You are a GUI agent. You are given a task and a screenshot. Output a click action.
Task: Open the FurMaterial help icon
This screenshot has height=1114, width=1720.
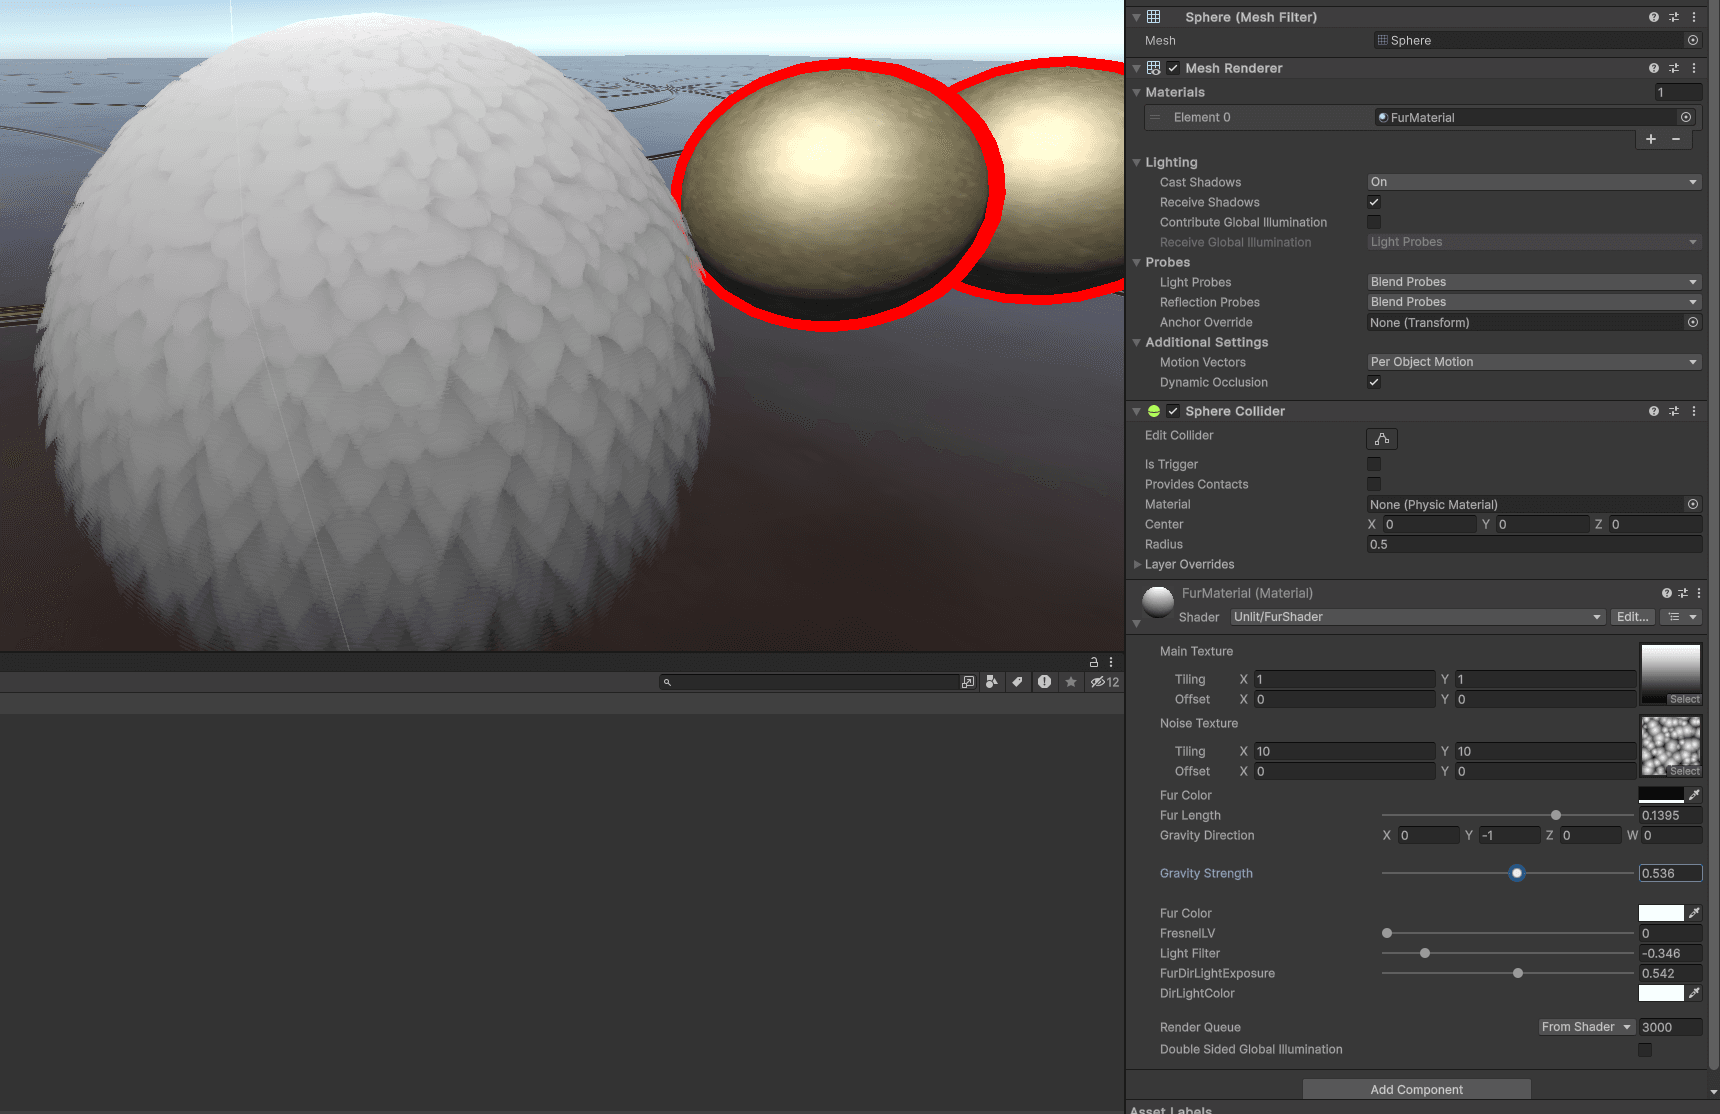[1666, 593]
